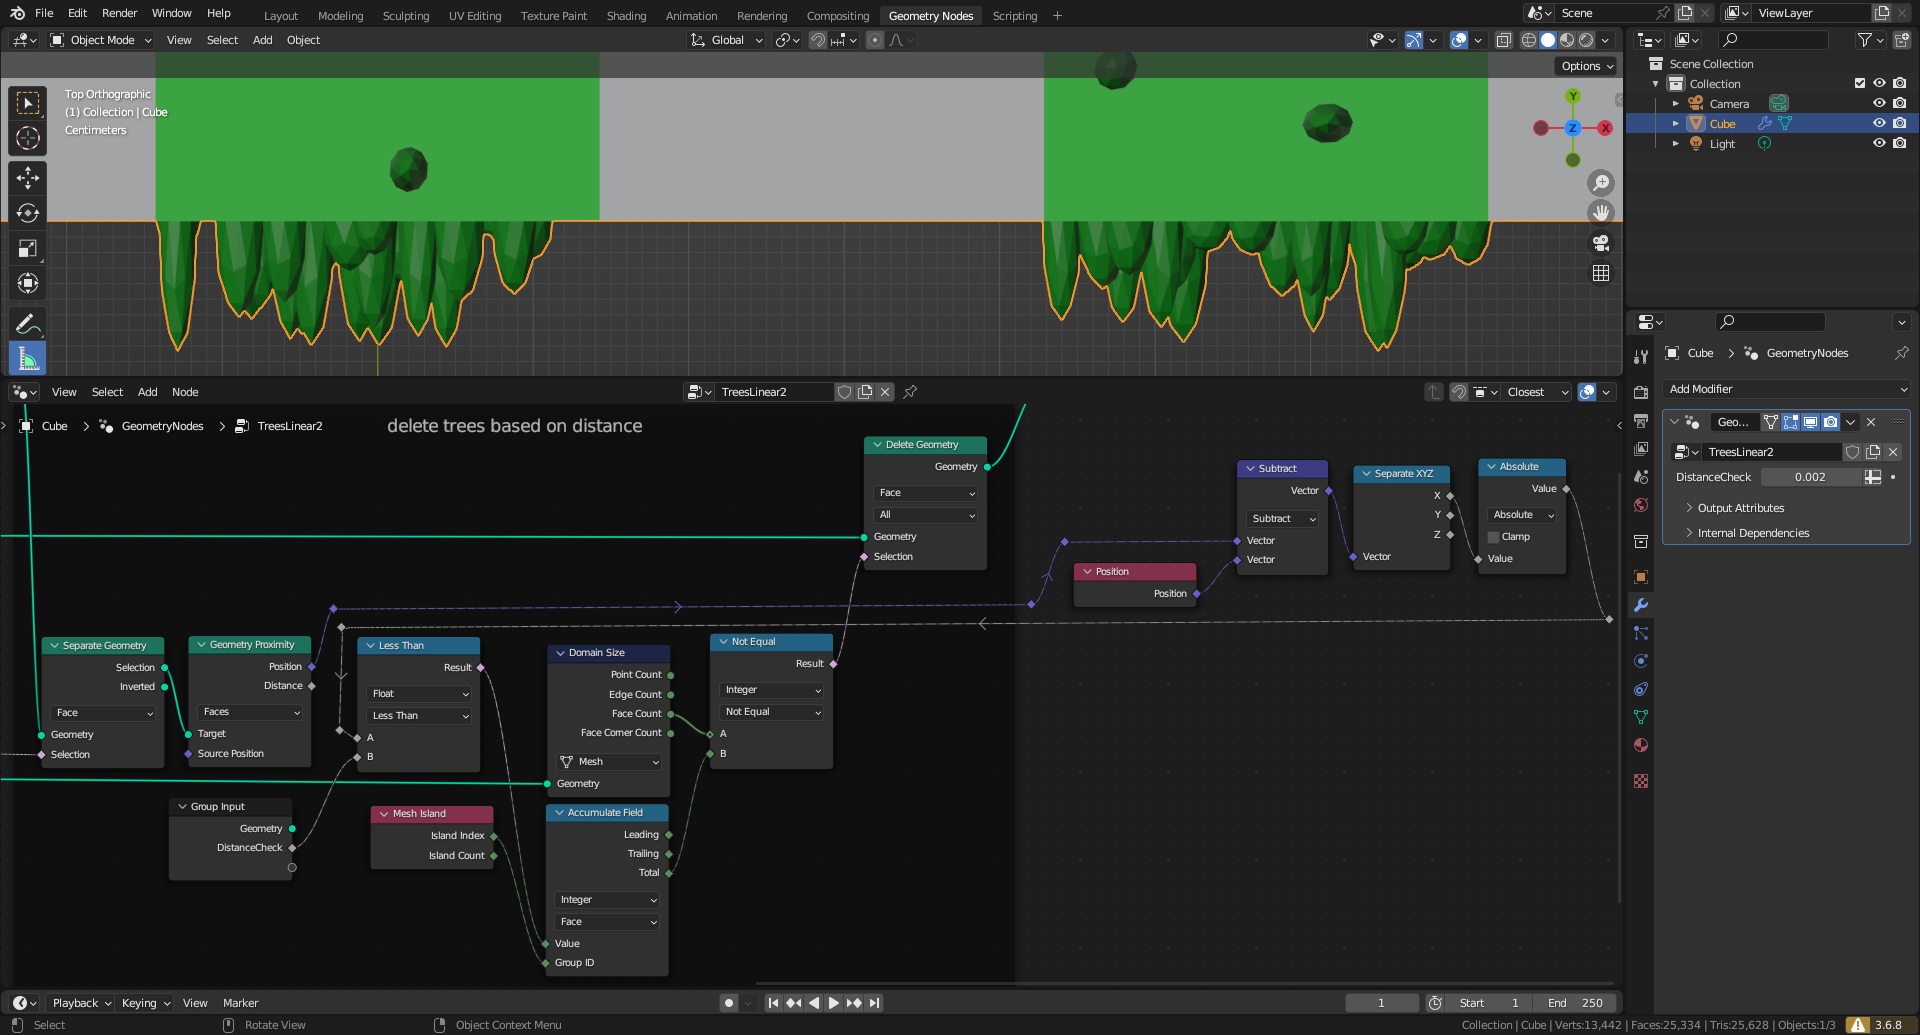The image size is (1920, 1035).
Task: Toggle proportional editing button
Action: [875, 40]
